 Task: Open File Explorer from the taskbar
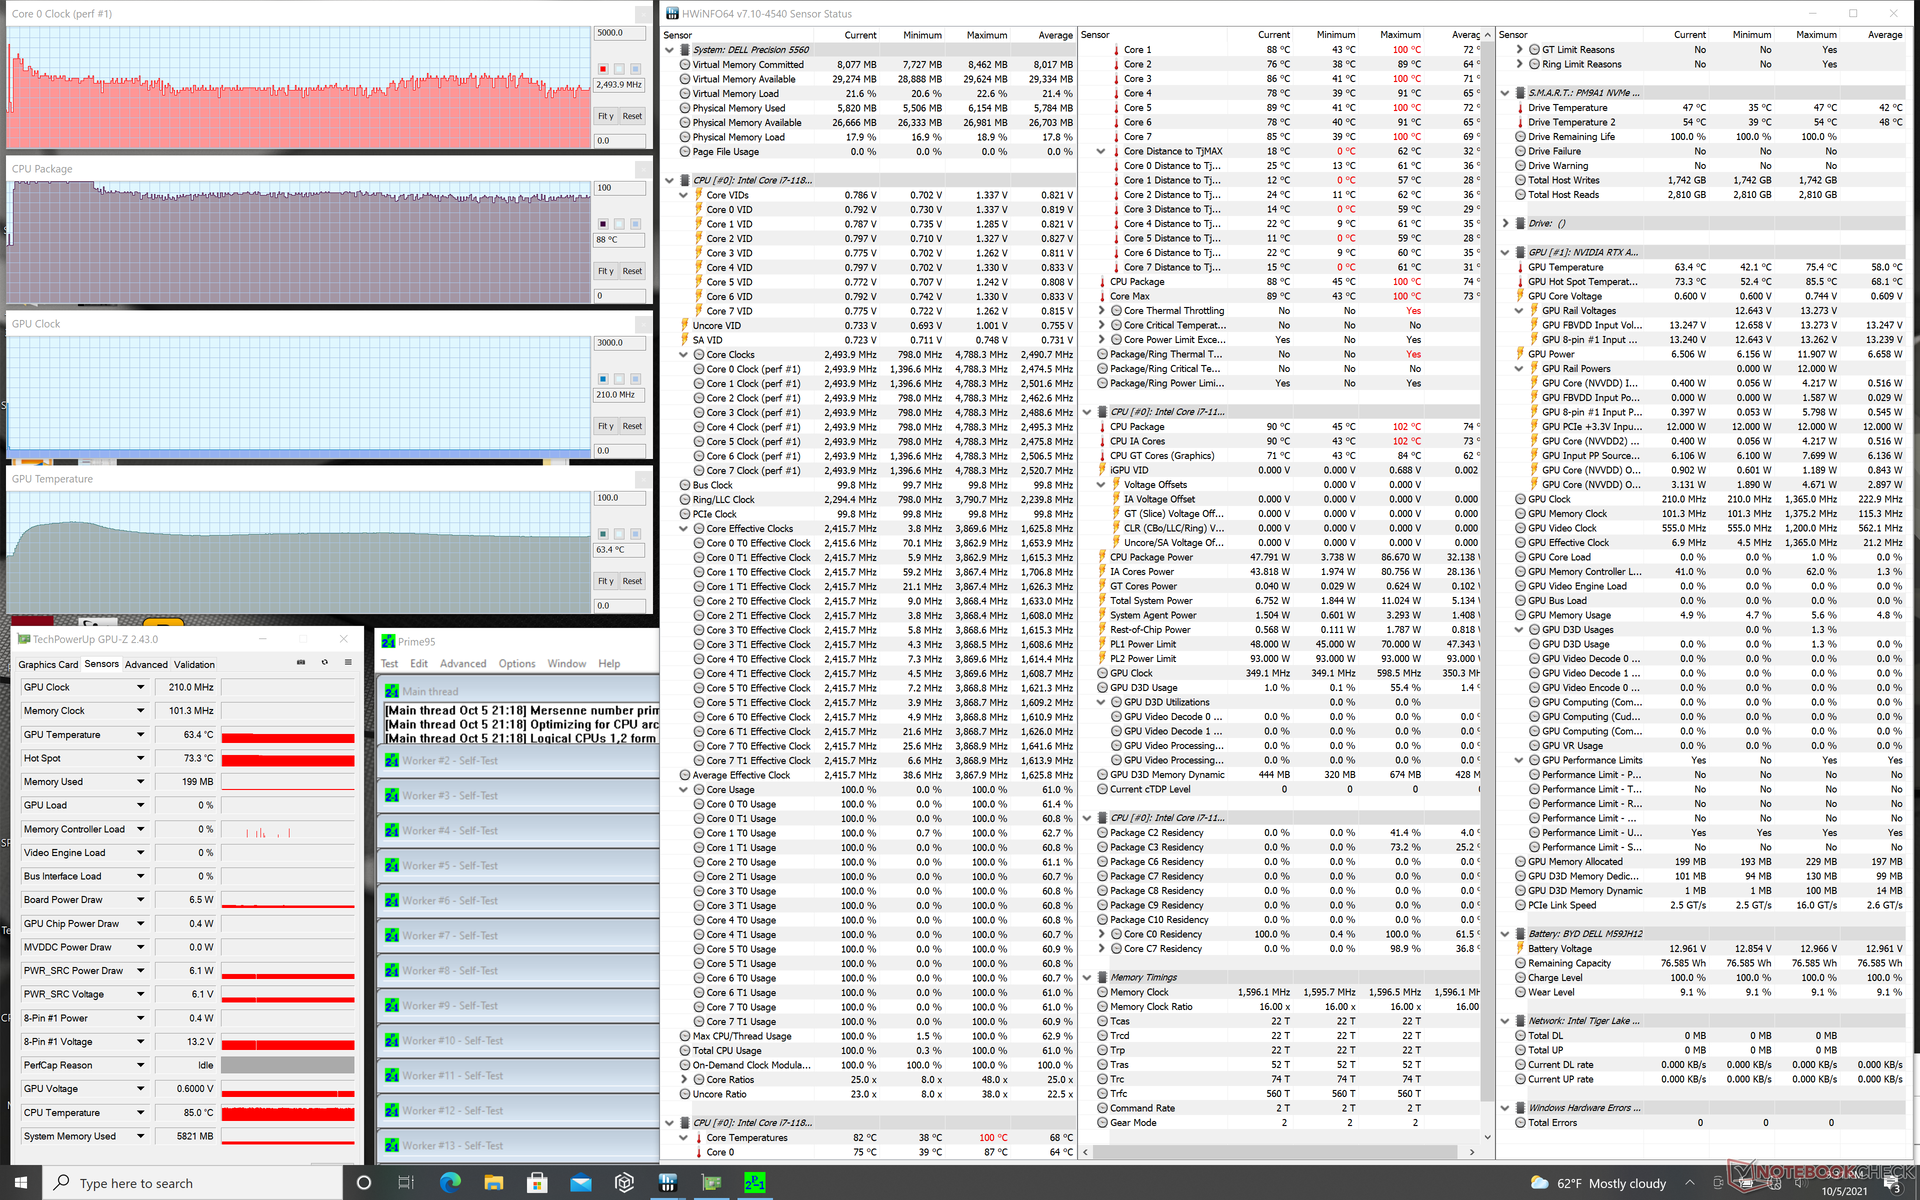coord(494,1183)
